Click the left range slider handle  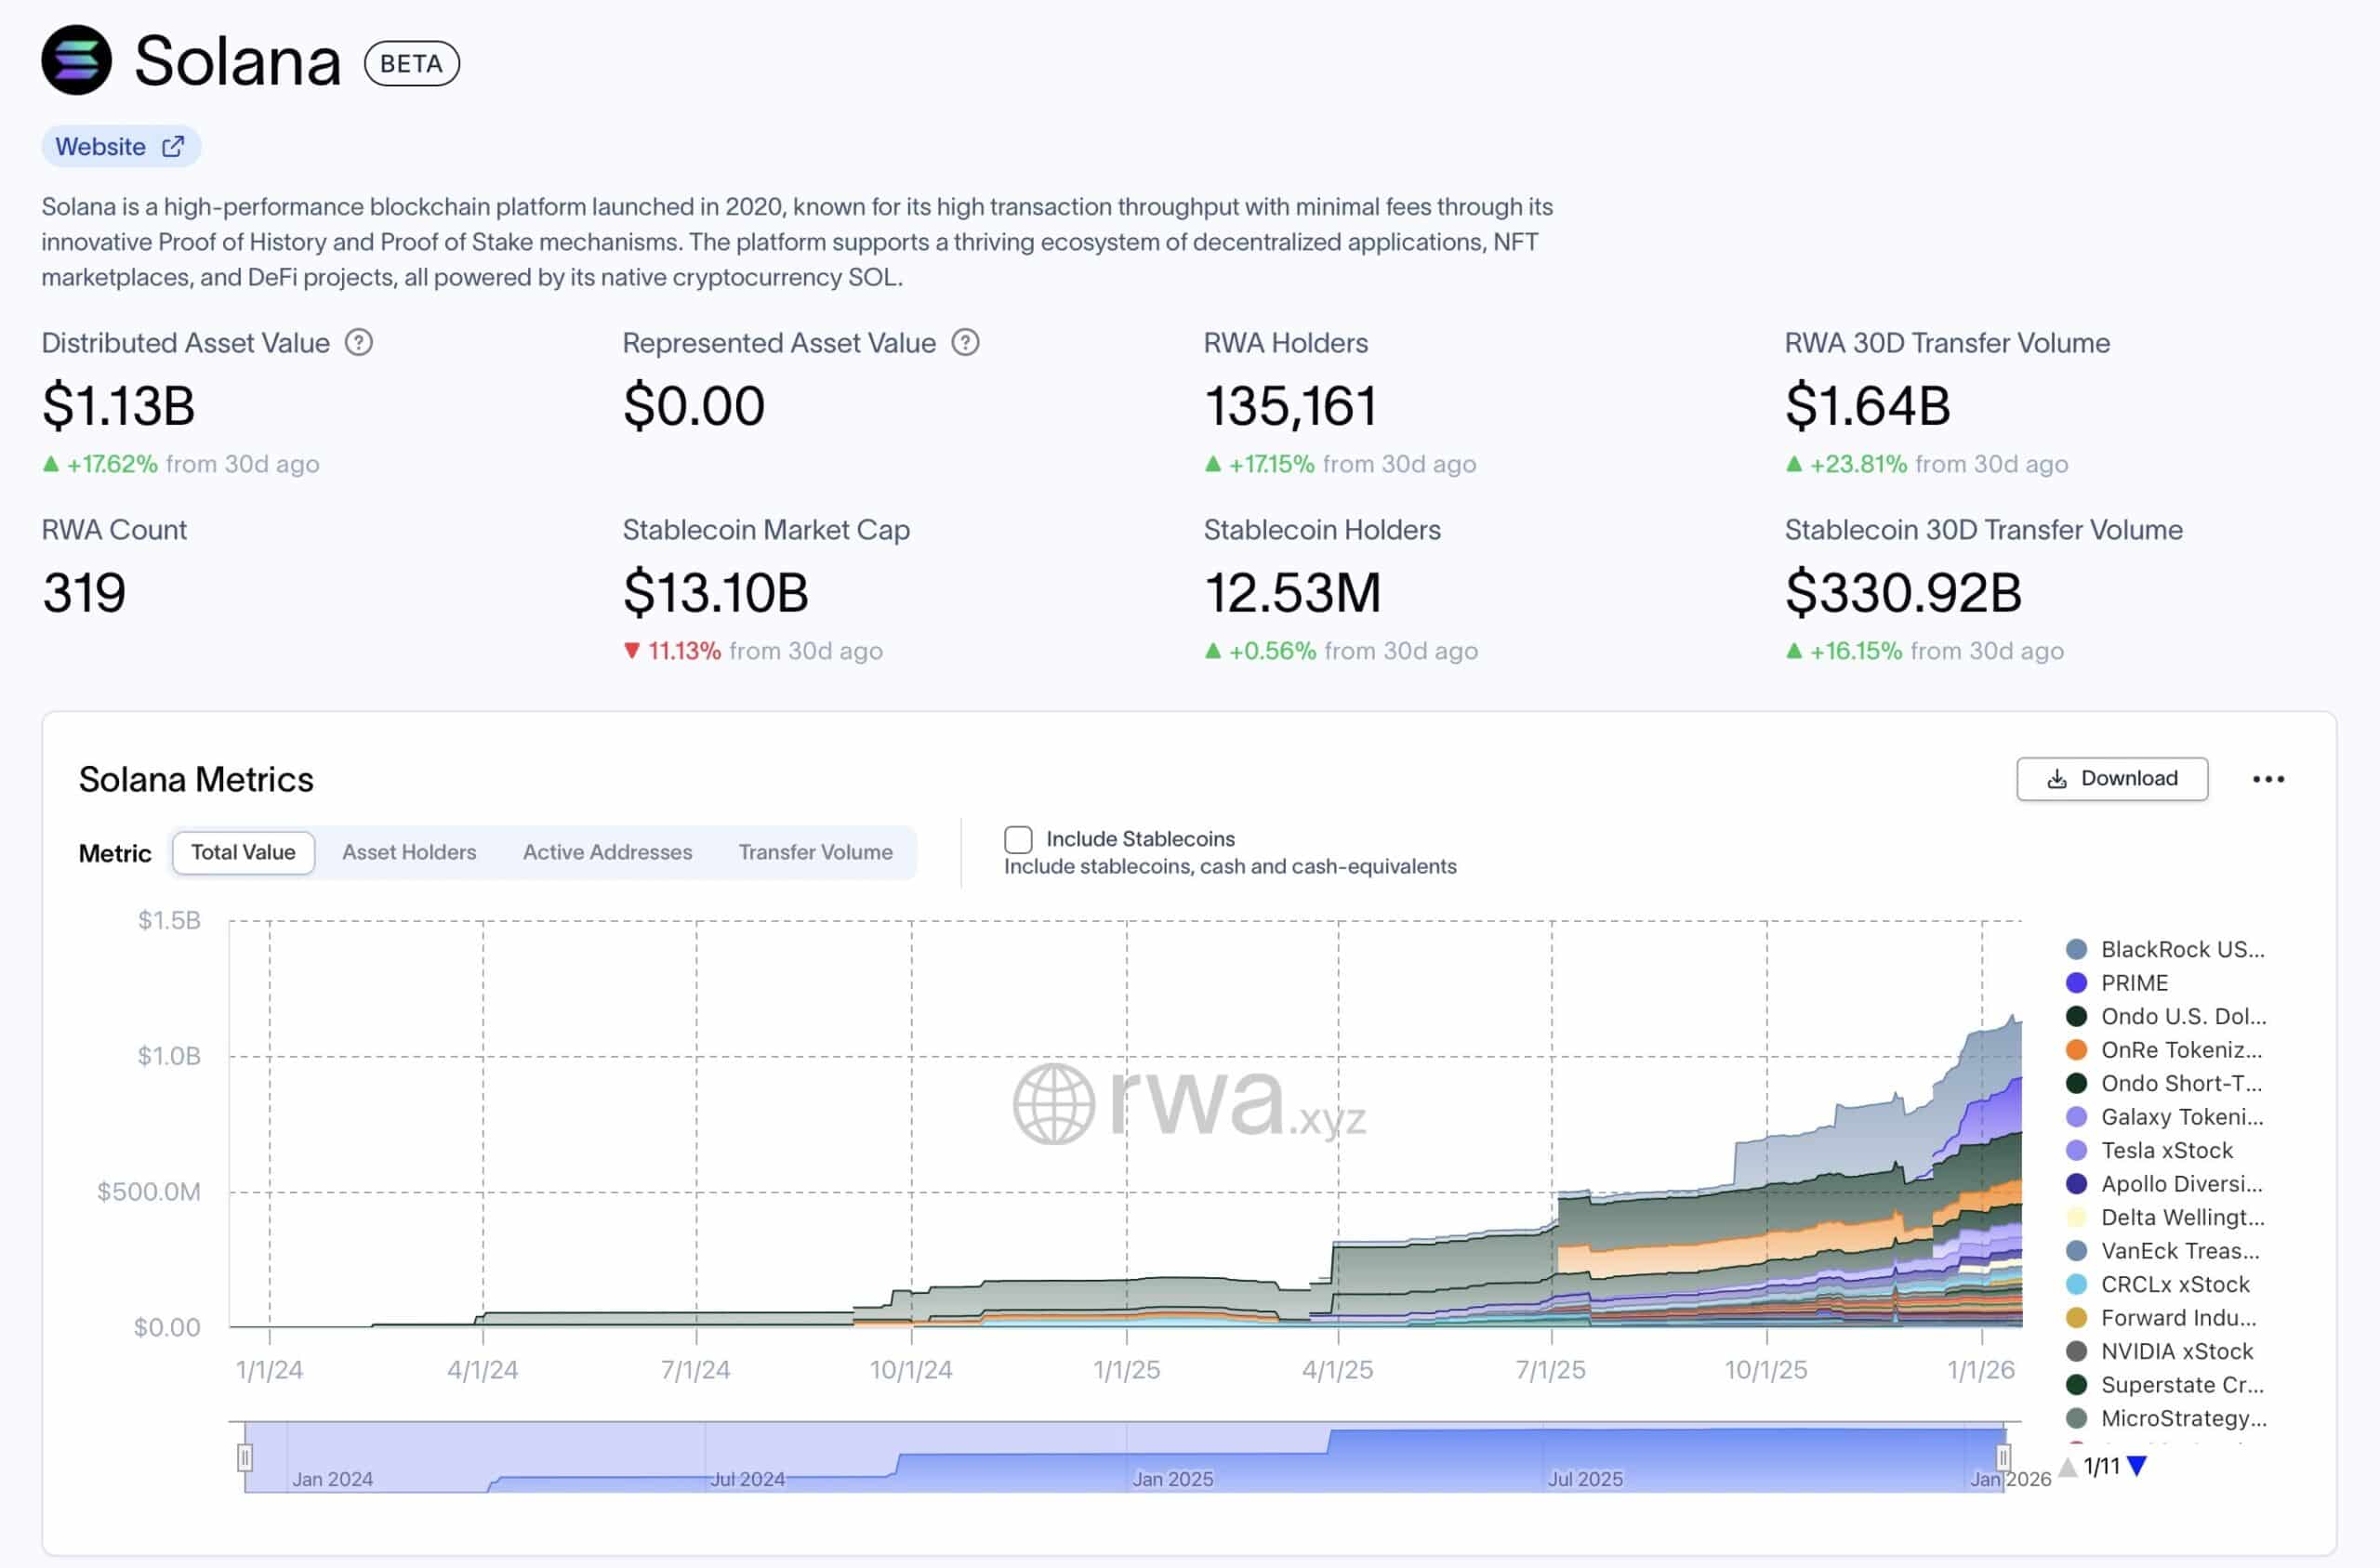point(245,1457)
